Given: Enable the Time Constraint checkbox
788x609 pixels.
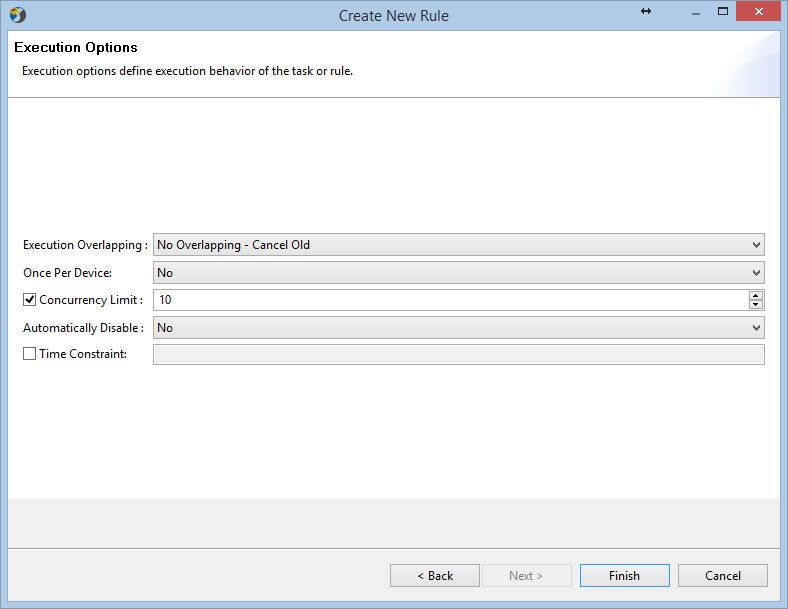Looking at the screenshot, I should (30, 354).
